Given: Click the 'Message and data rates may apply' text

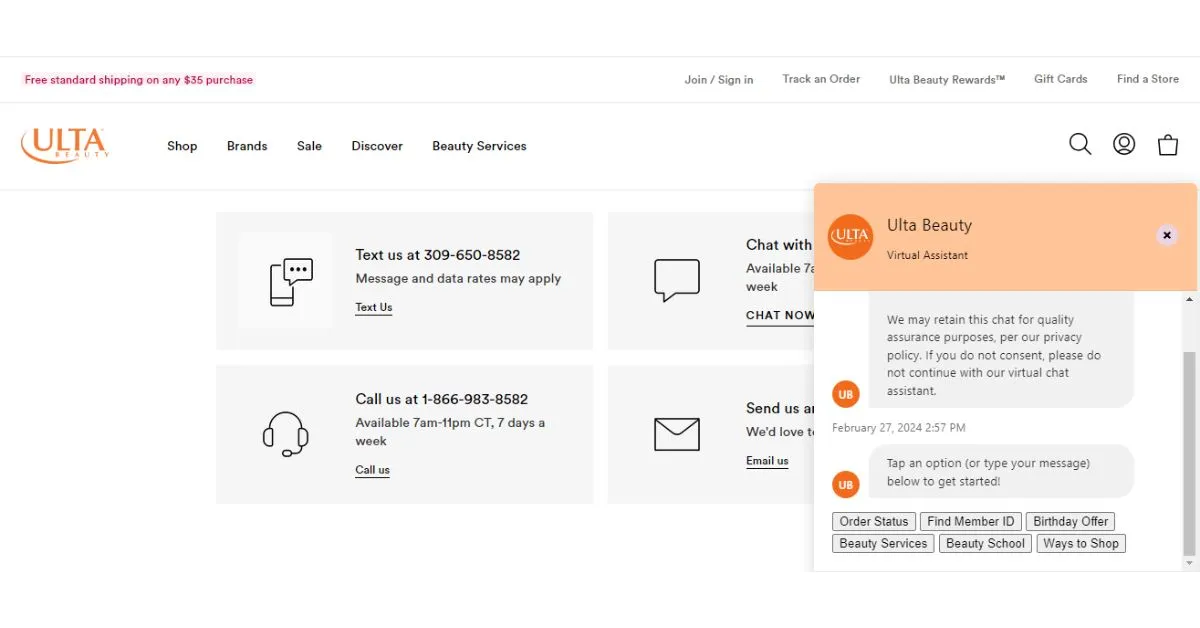Looking at the screenshot, I should click(458, 279).
